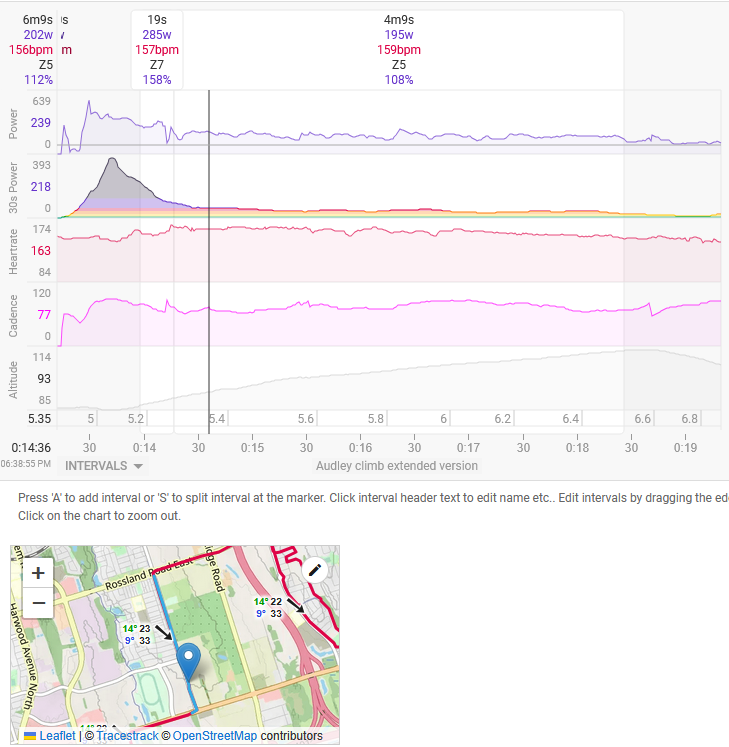This screenshot has width=729, height=747.
Task: Click the blue location pin on map
Action: [189, 662]
